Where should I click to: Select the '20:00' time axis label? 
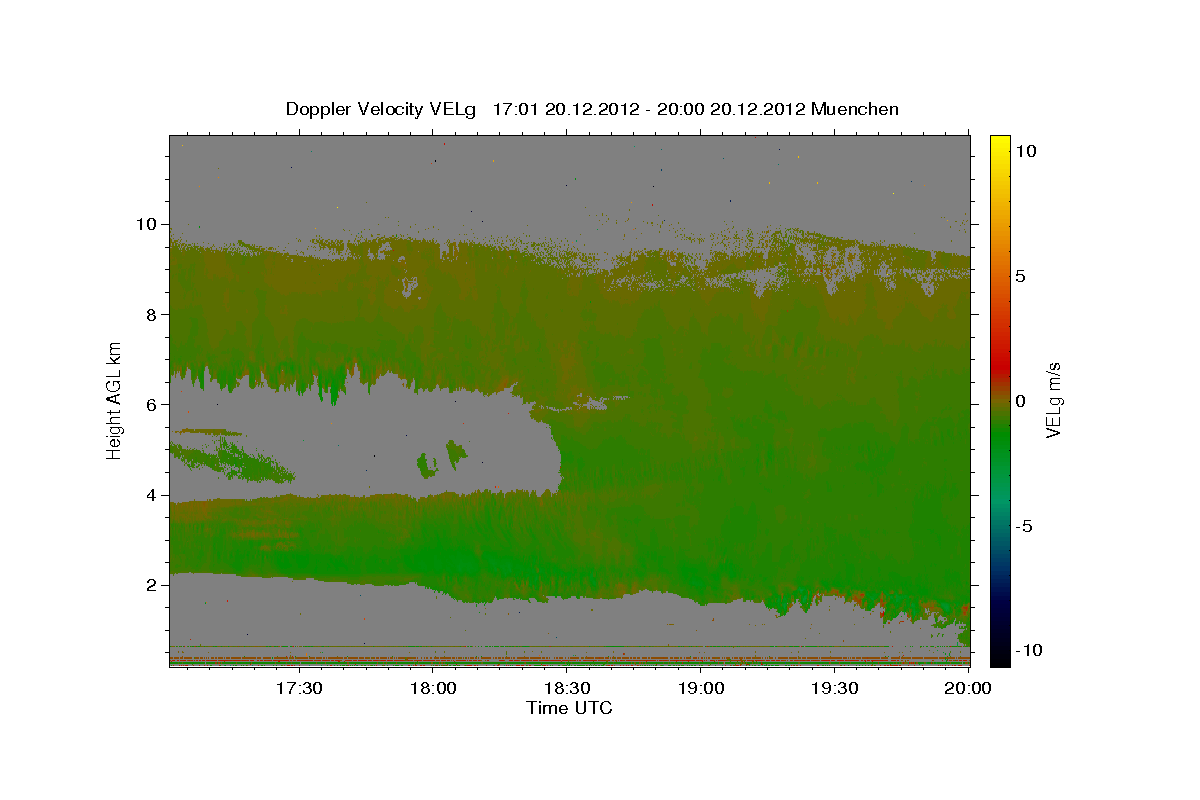coord(969,689)
